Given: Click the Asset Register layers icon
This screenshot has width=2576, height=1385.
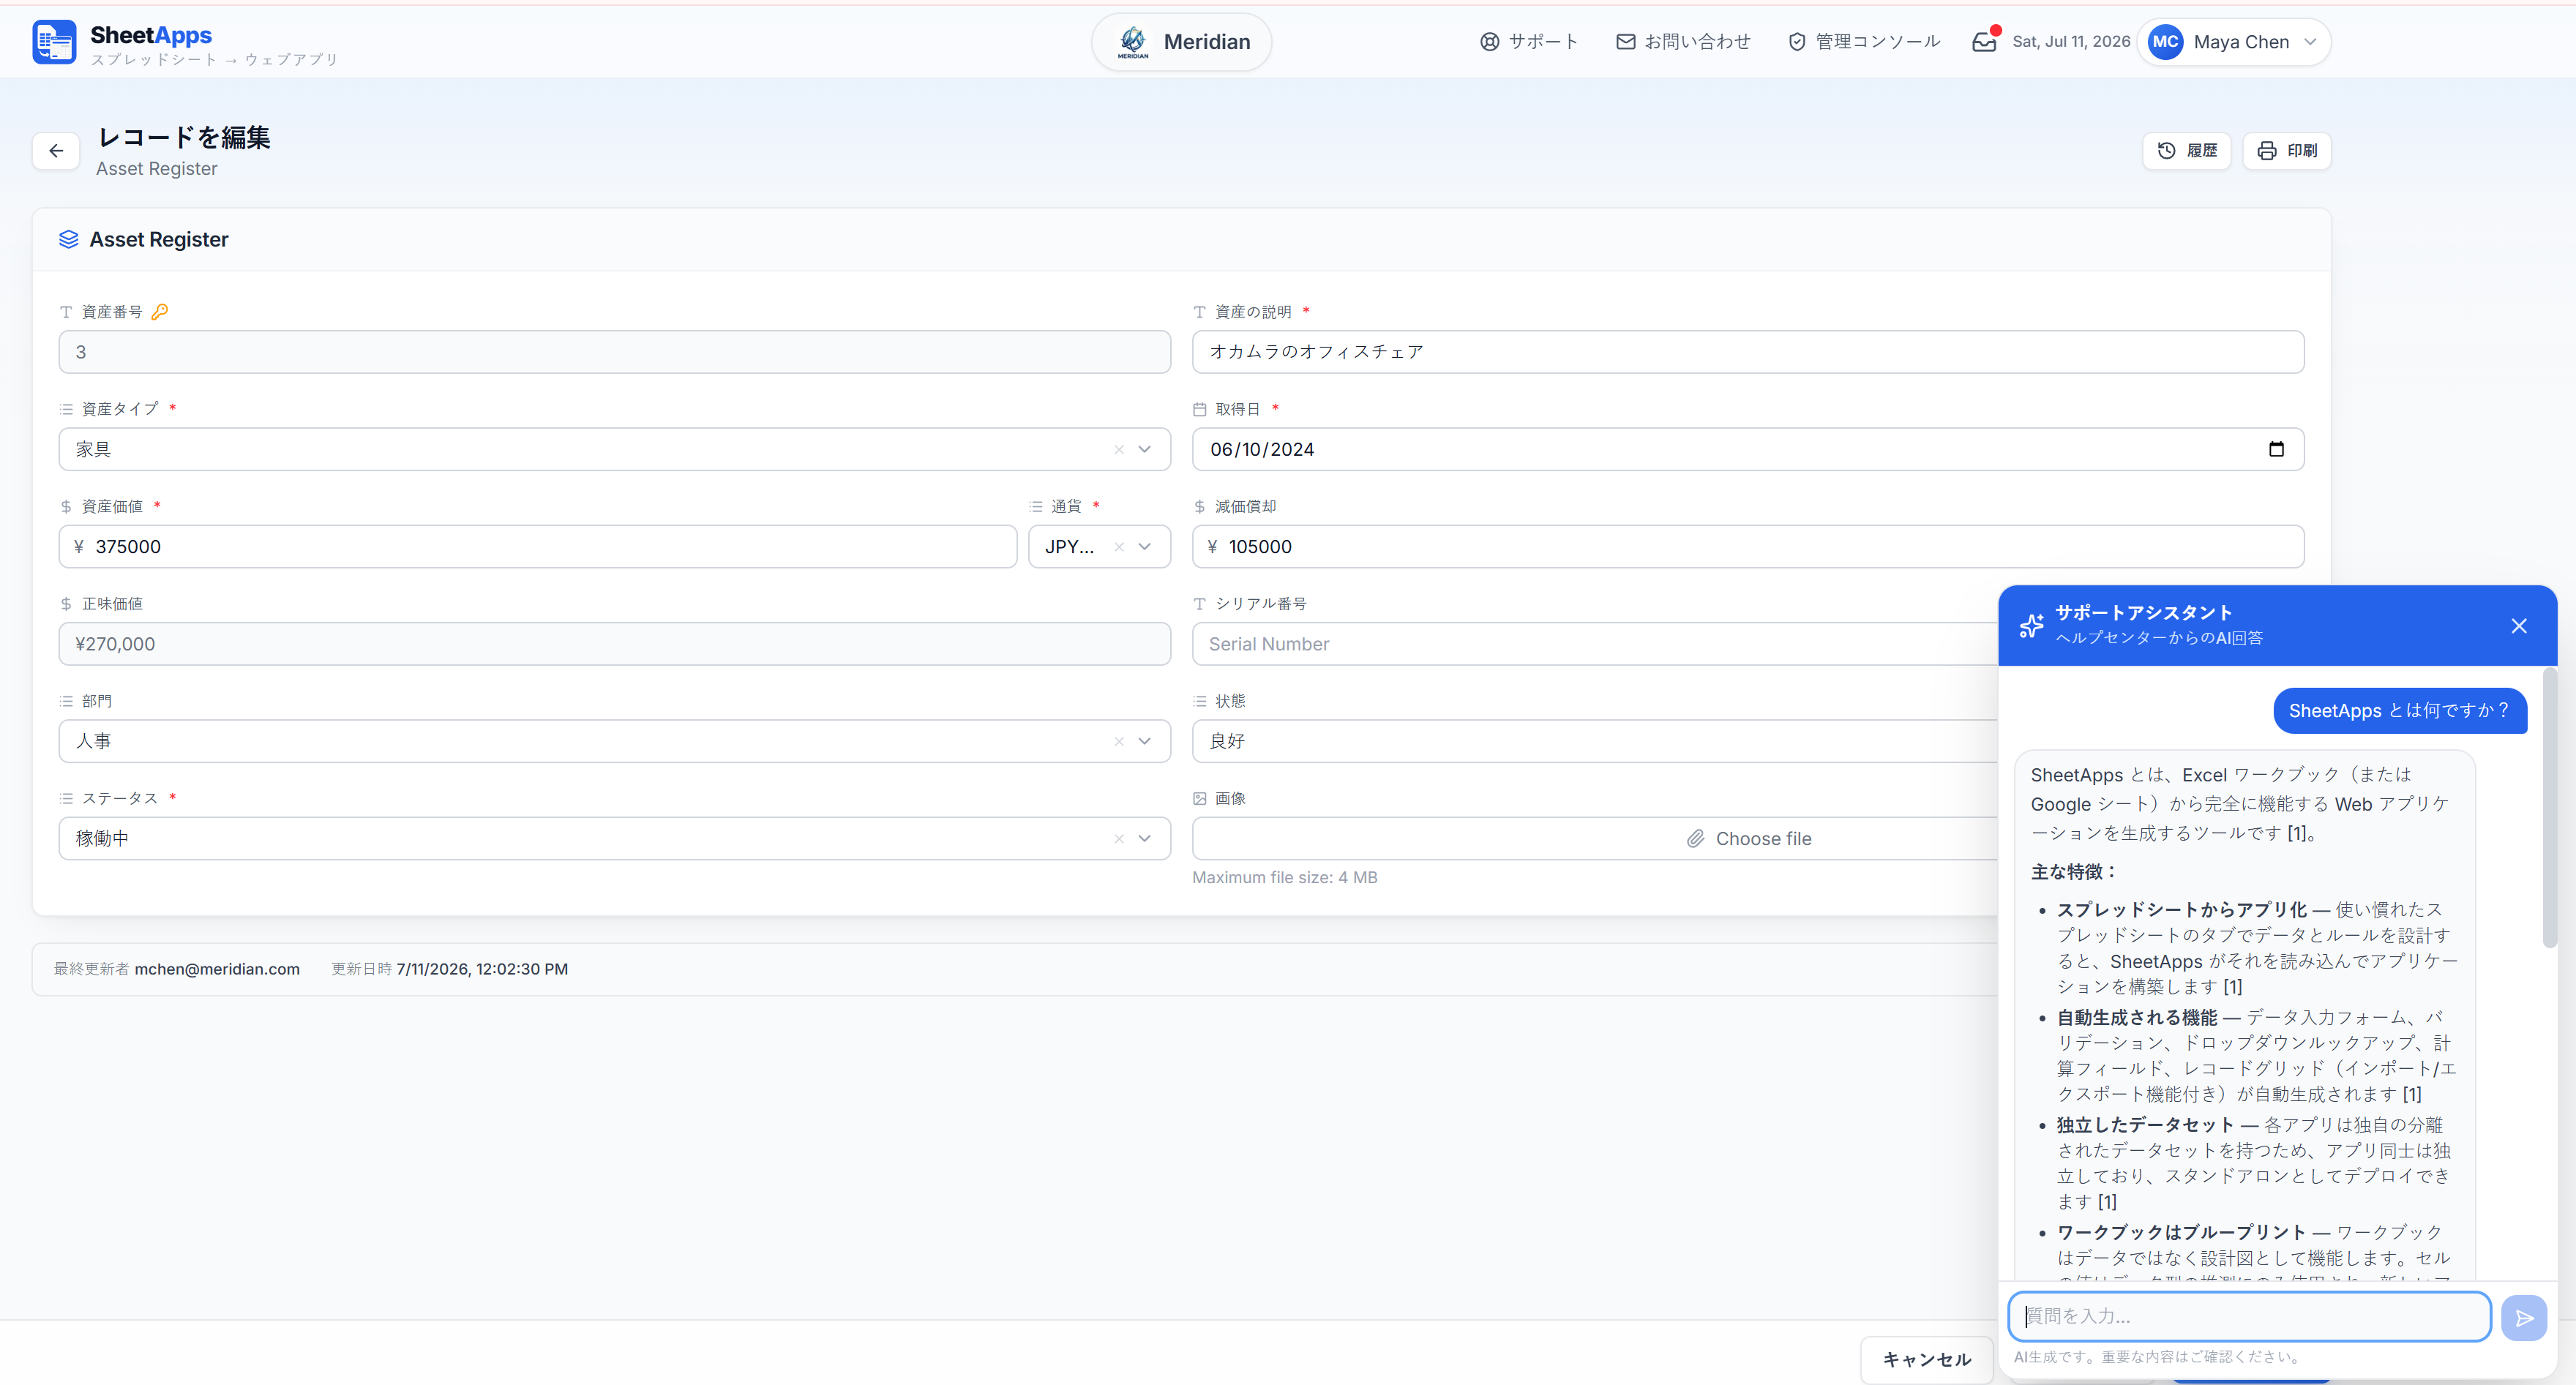Looking at the screenshot, I should [x=68, y=239].
